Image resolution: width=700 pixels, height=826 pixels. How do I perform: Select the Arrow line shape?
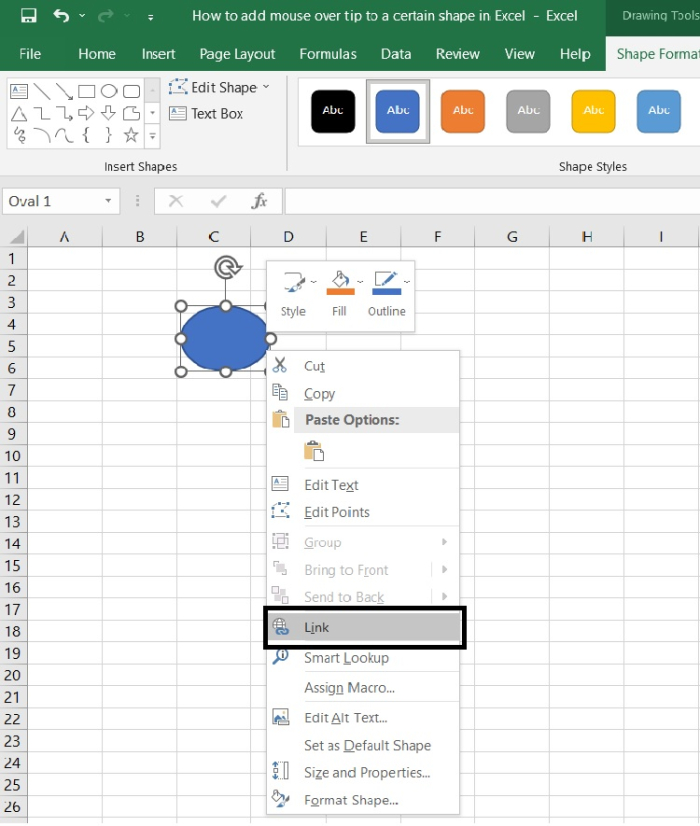click(64, 91)
